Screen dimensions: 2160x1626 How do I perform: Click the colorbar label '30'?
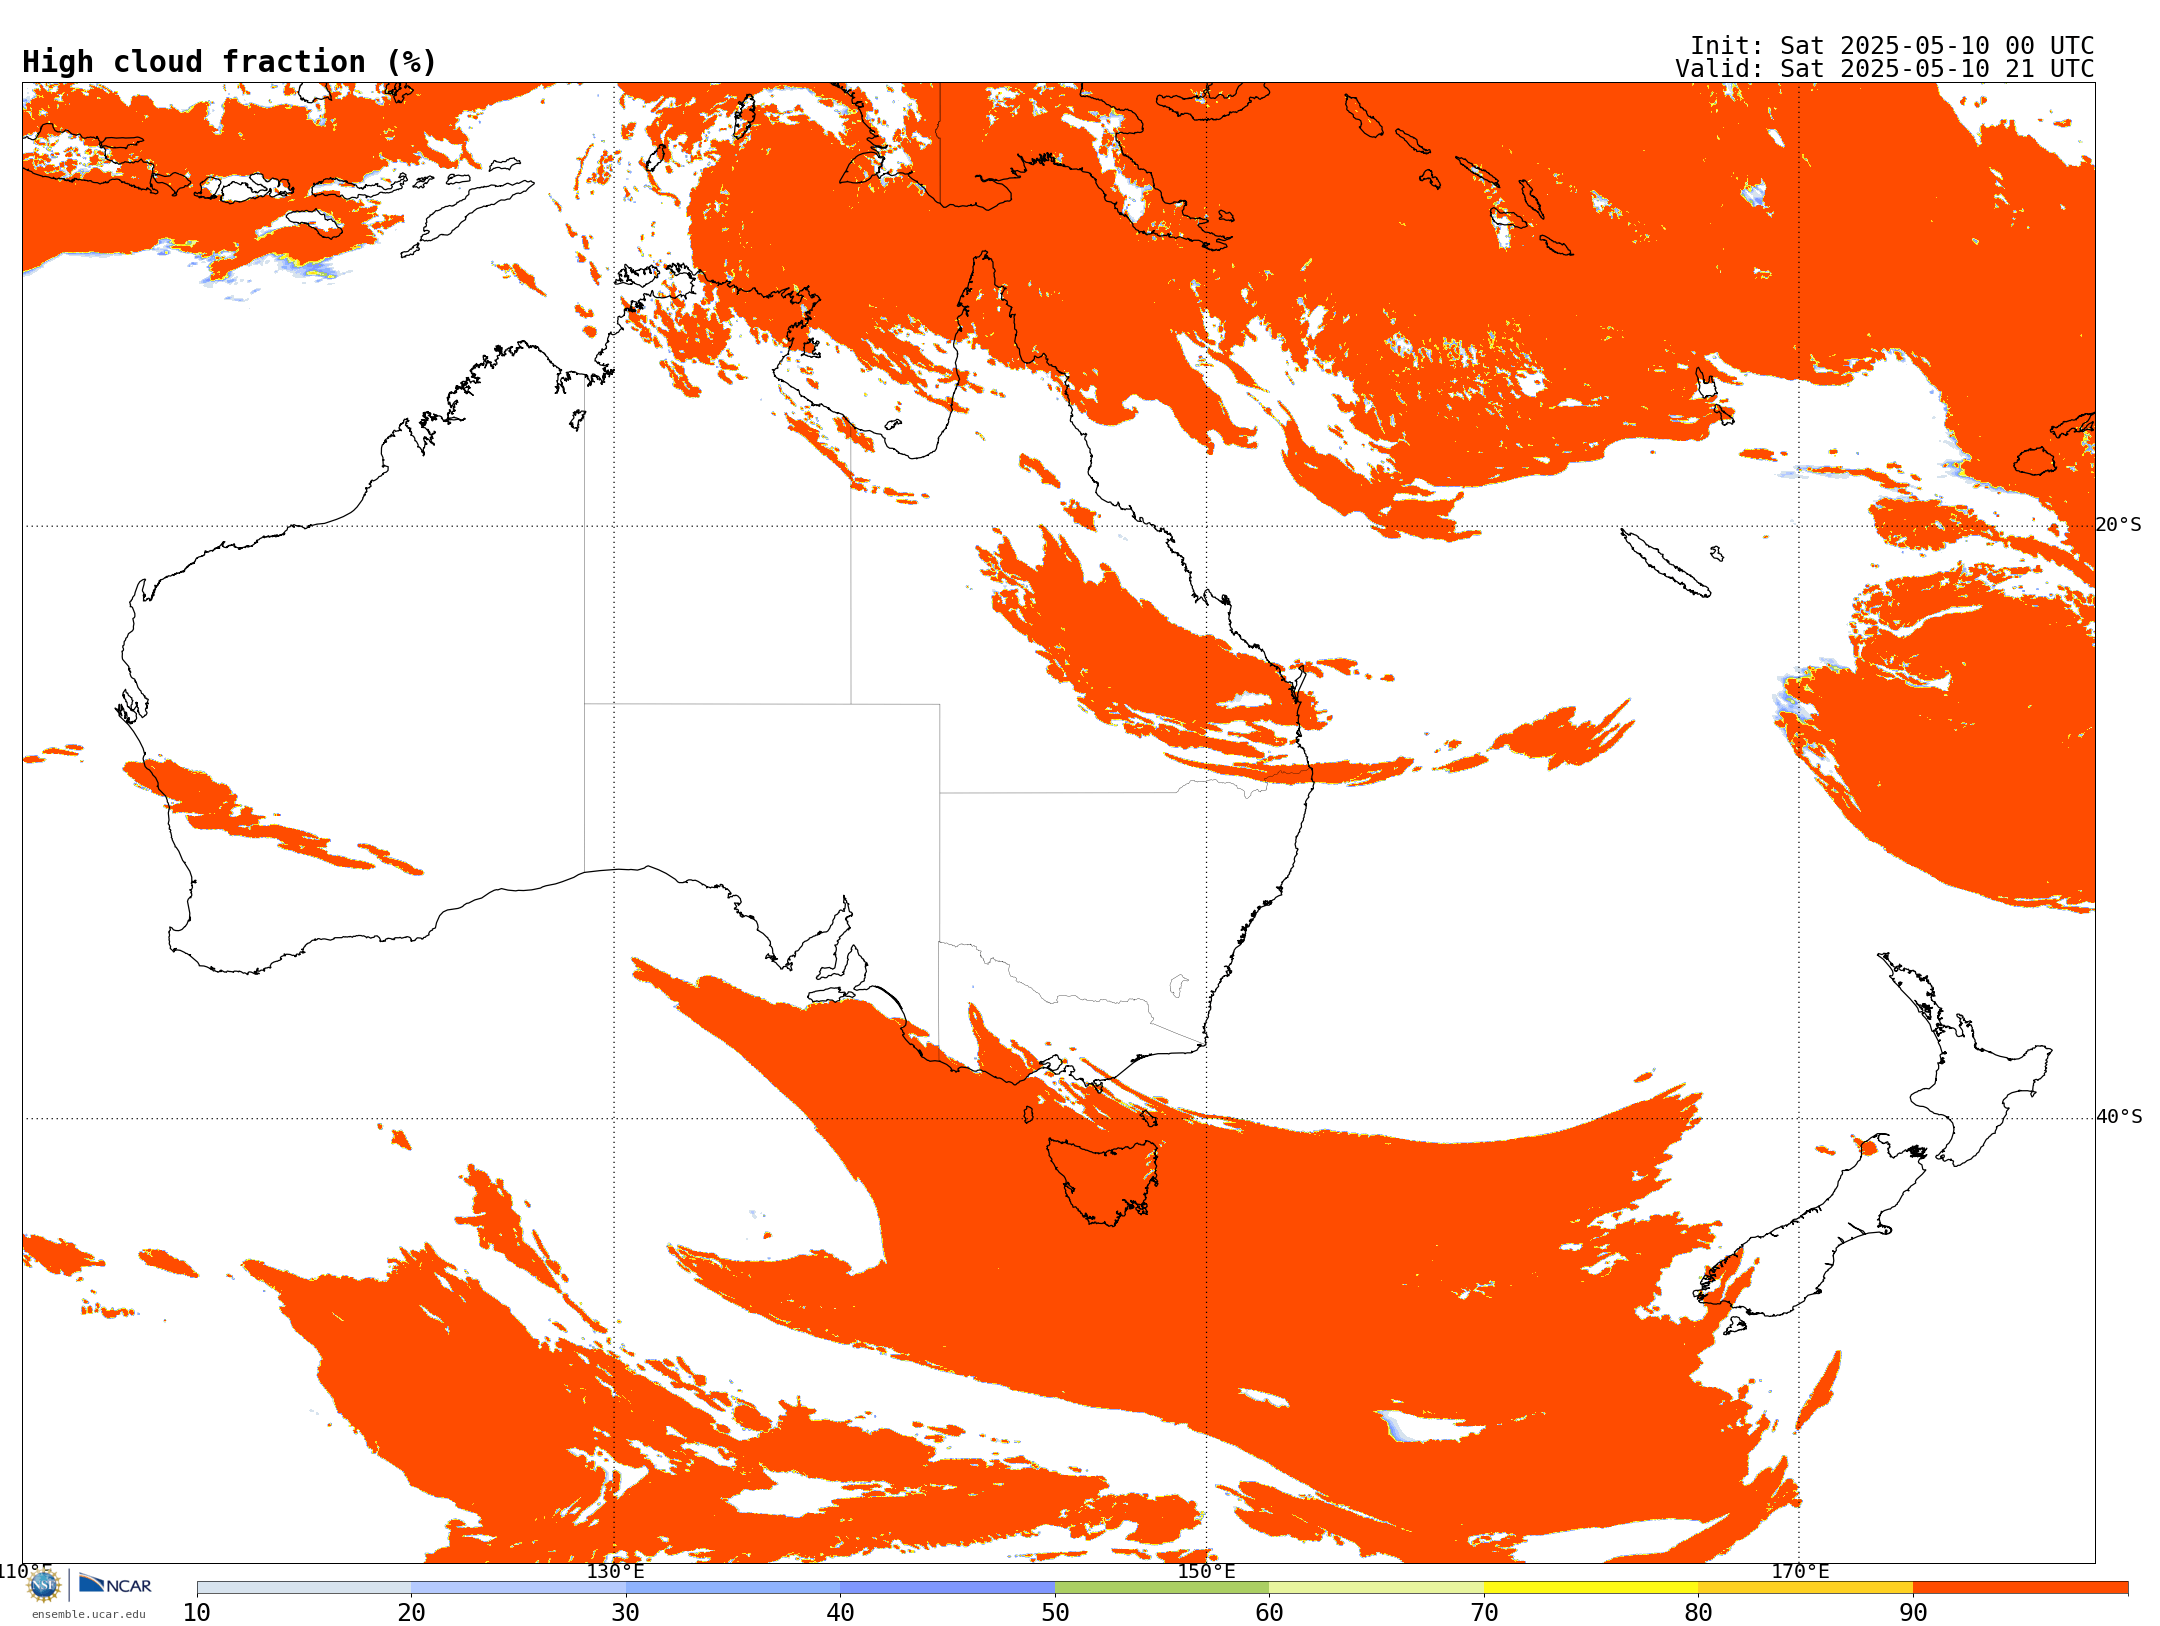(626, 1612)
